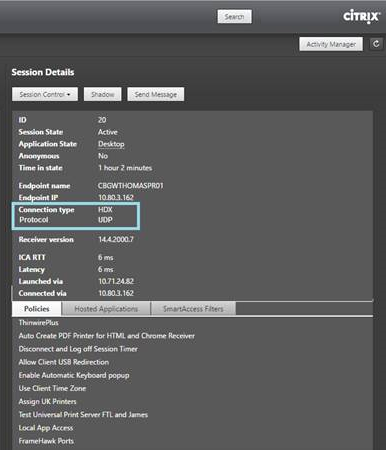Click the Send Message button
This screenshot has height=450, width=386.
(156, 94)
